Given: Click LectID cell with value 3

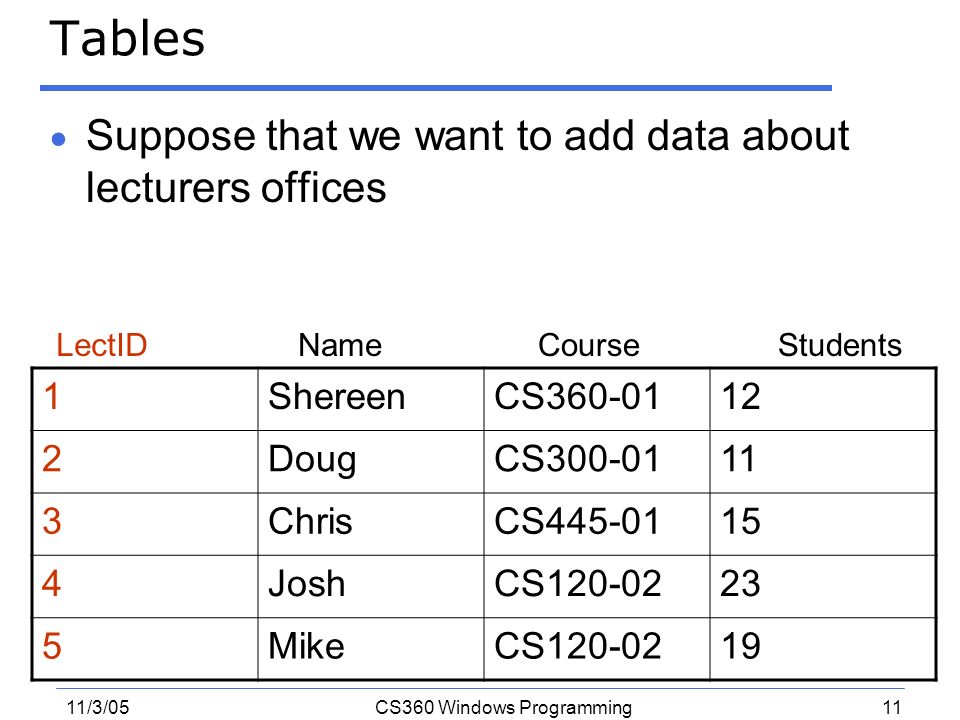Looking at the screenshot, I should [x=145, y=525].
